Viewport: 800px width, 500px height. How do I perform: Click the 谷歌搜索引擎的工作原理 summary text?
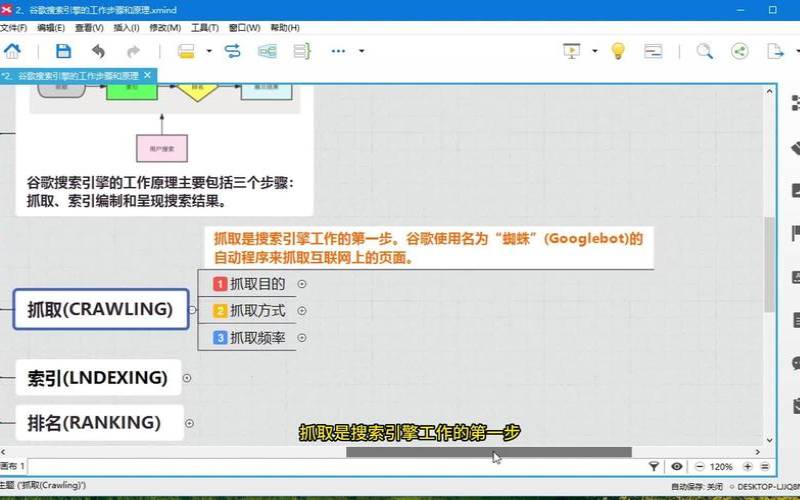tap(160, 192)
